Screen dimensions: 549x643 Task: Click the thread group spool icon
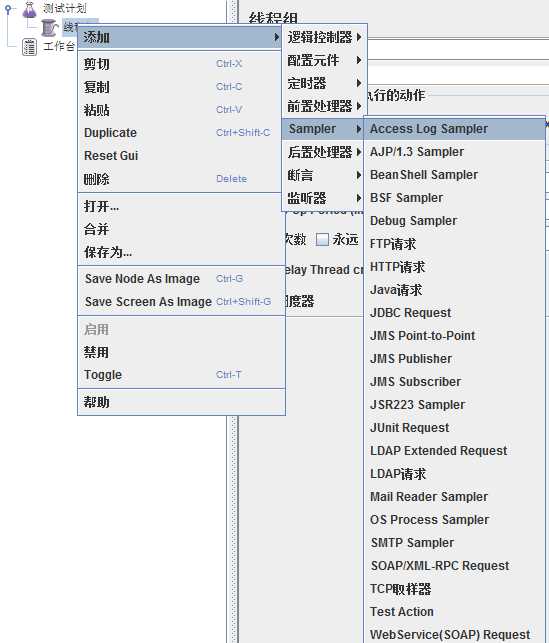tap(50, 28)
